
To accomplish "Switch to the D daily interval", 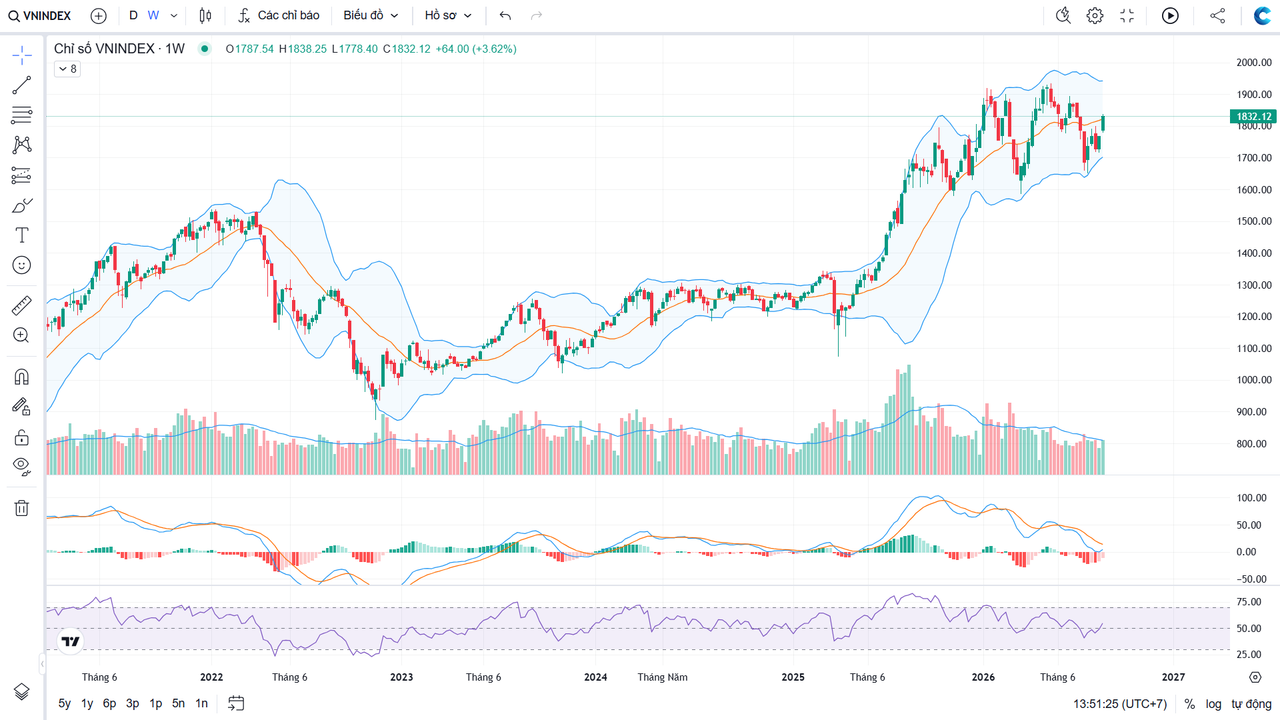I will (133, 16).
